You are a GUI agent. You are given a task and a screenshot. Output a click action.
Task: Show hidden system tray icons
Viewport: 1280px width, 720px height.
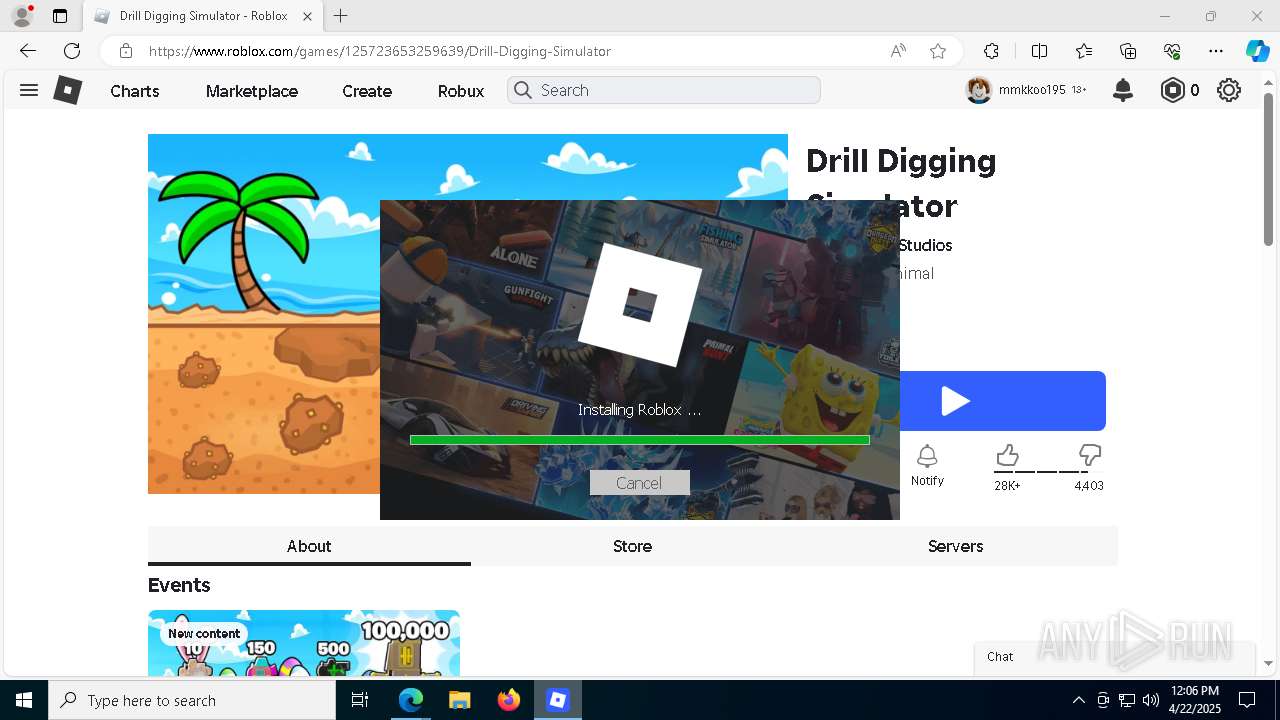[1078, 700]
